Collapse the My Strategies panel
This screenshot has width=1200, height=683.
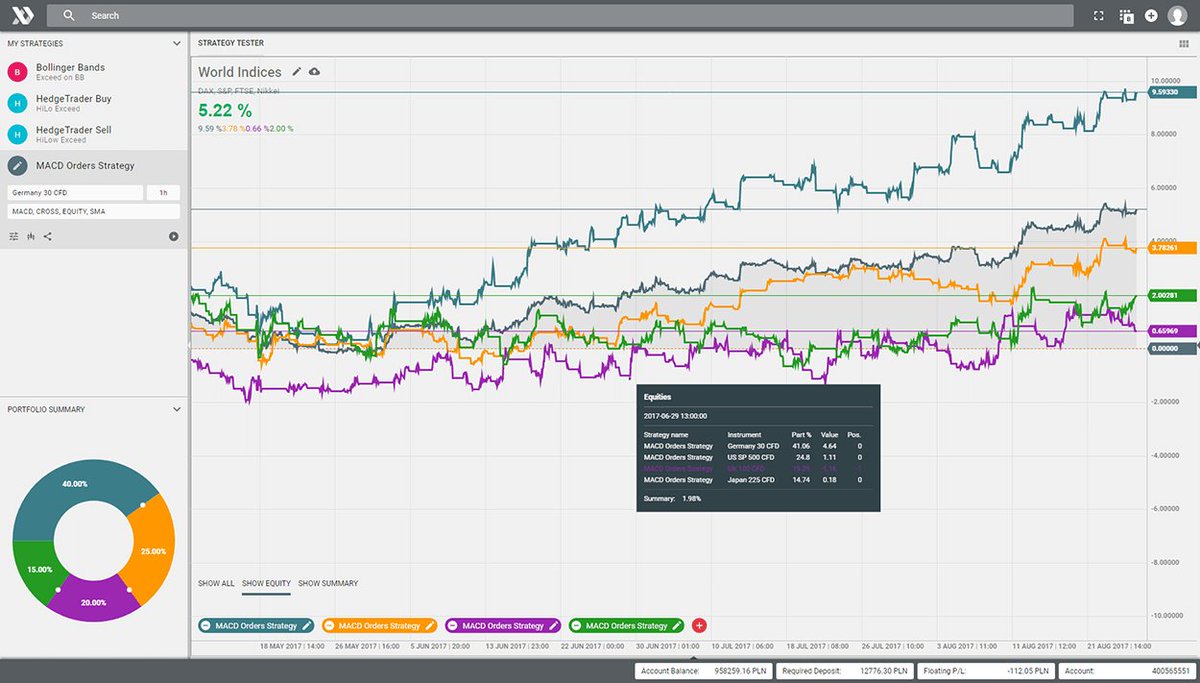[177, 44]
